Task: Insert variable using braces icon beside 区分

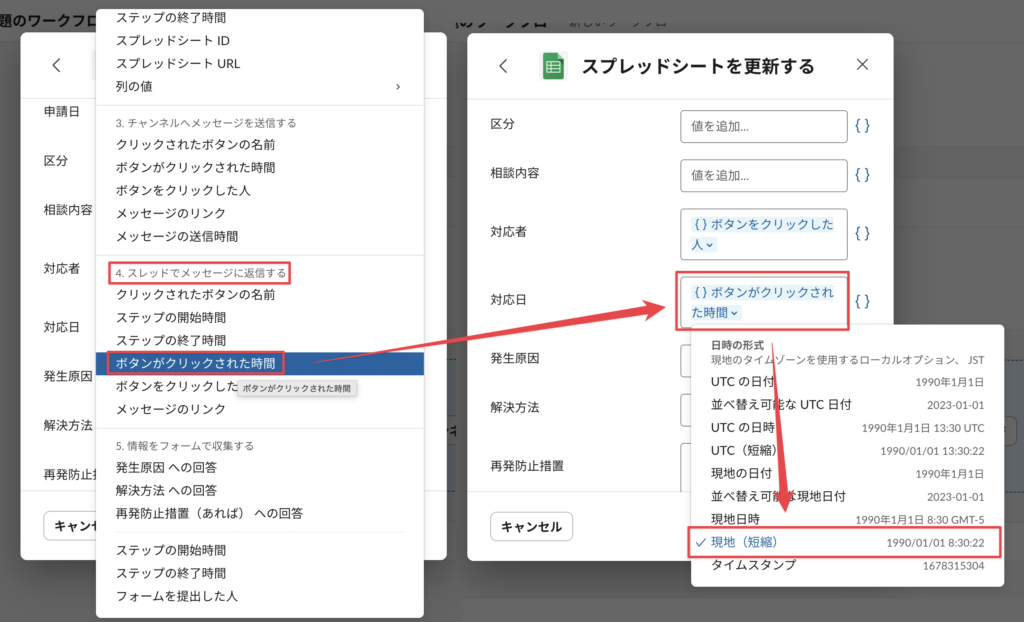Action: pyautogui.click(x=862, y=127)
